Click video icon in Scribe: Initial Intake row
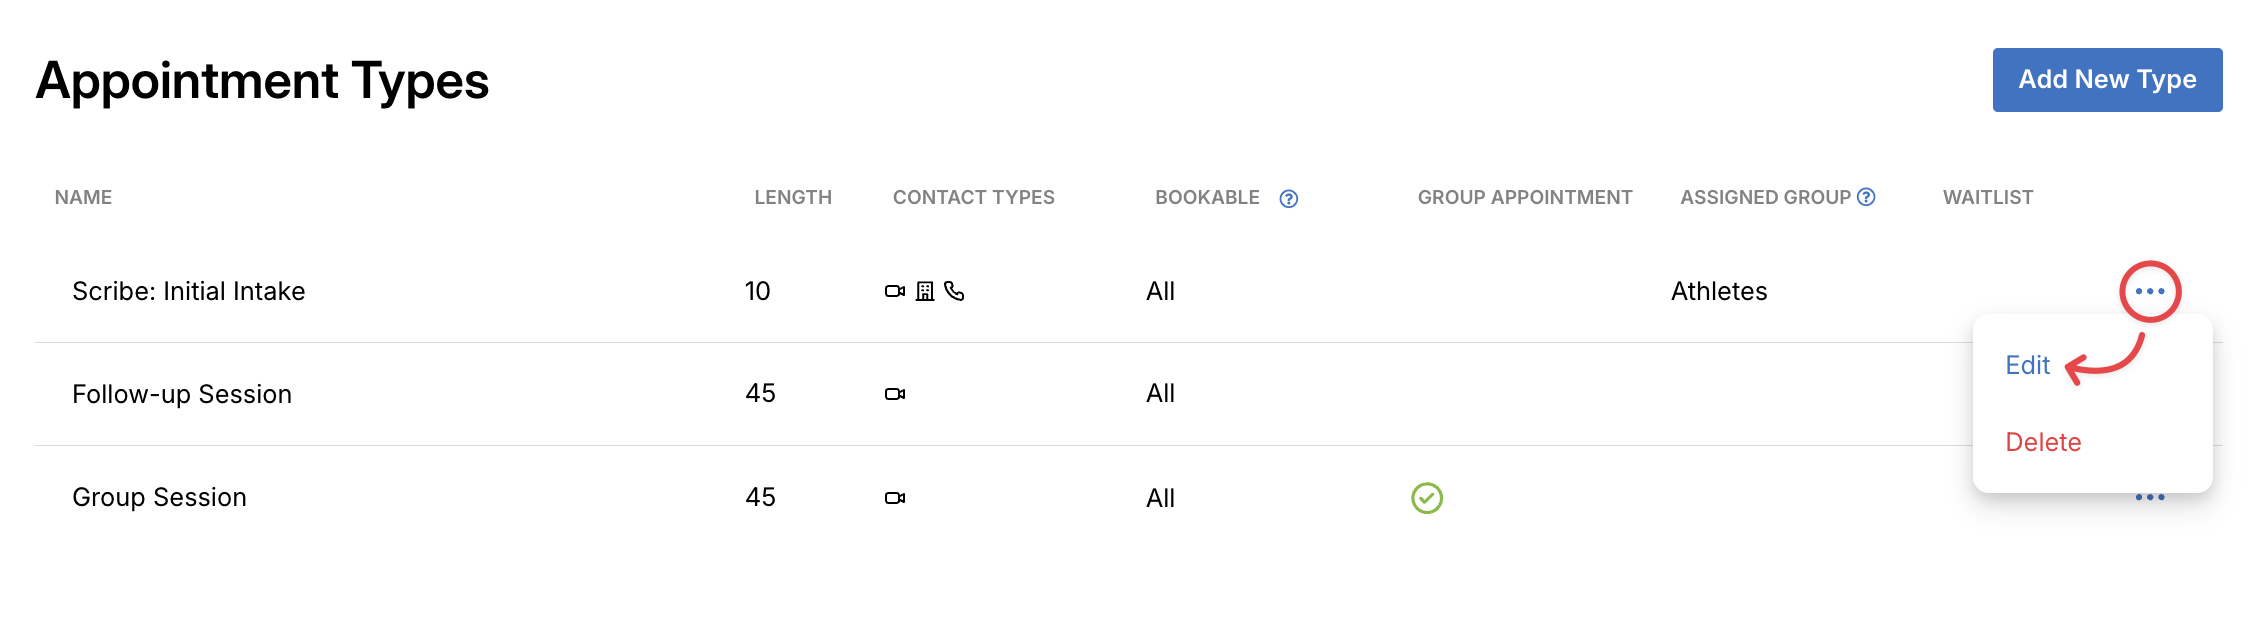The width and height of the screenshot is (2260, 644). click(x=894, y=292)
